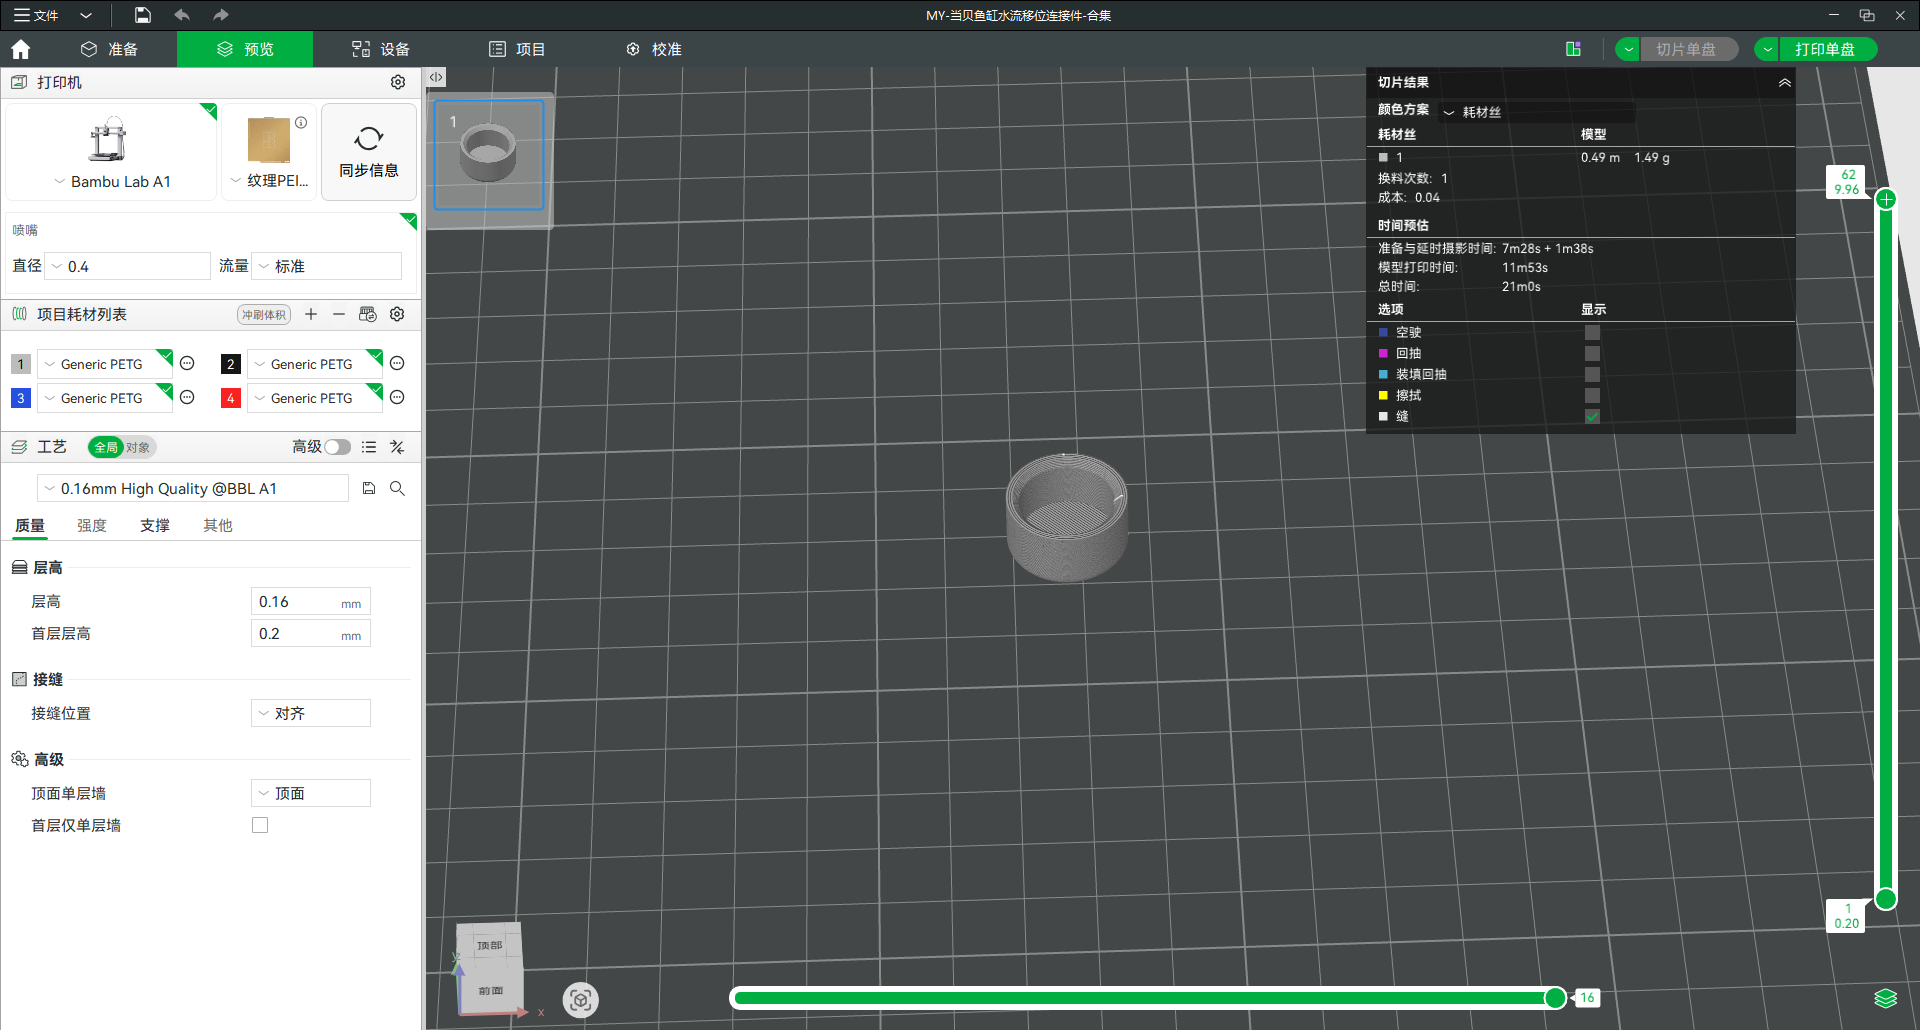Click the view orientation cube
The width and height of the screenshot is (1920, 1030).
coord(490,968)
